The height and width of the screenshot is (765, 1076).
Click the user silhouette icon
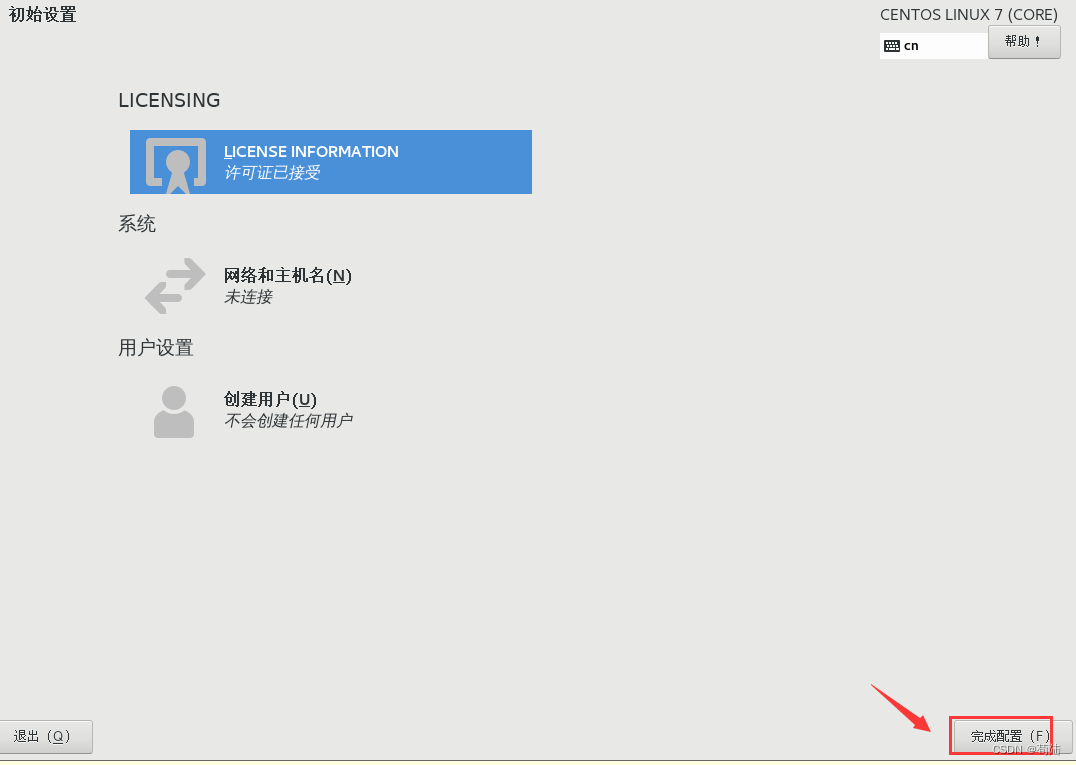(x=174, y=412)
